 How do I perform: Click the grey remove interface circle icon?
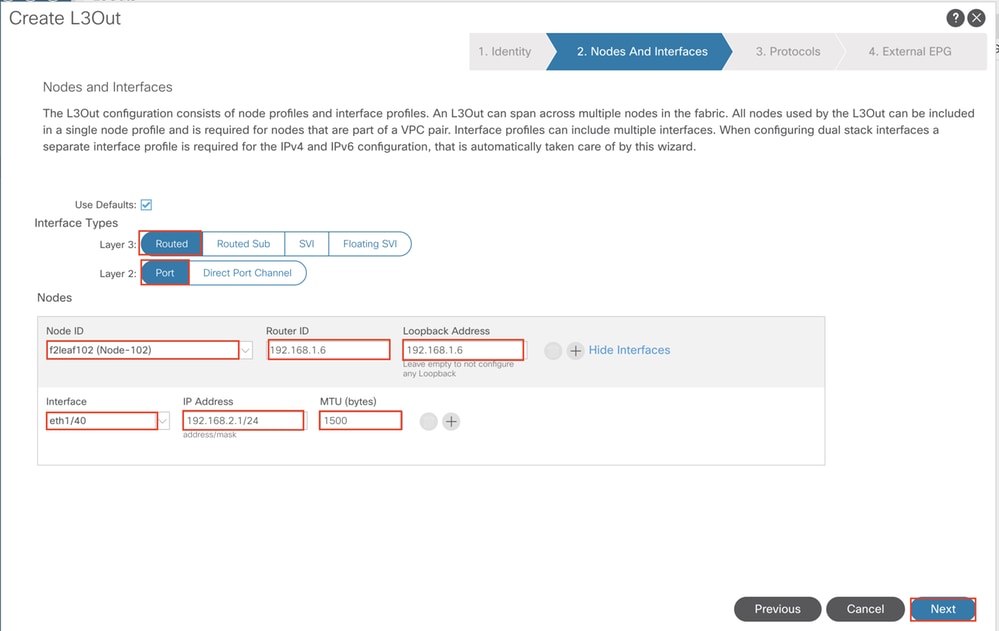429,422
